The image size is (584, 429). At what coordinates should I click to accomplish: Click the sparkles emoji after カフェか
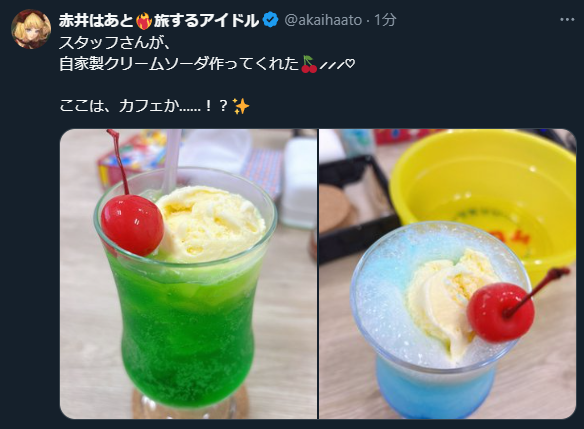pyautogui.click(x=241, y=106)
